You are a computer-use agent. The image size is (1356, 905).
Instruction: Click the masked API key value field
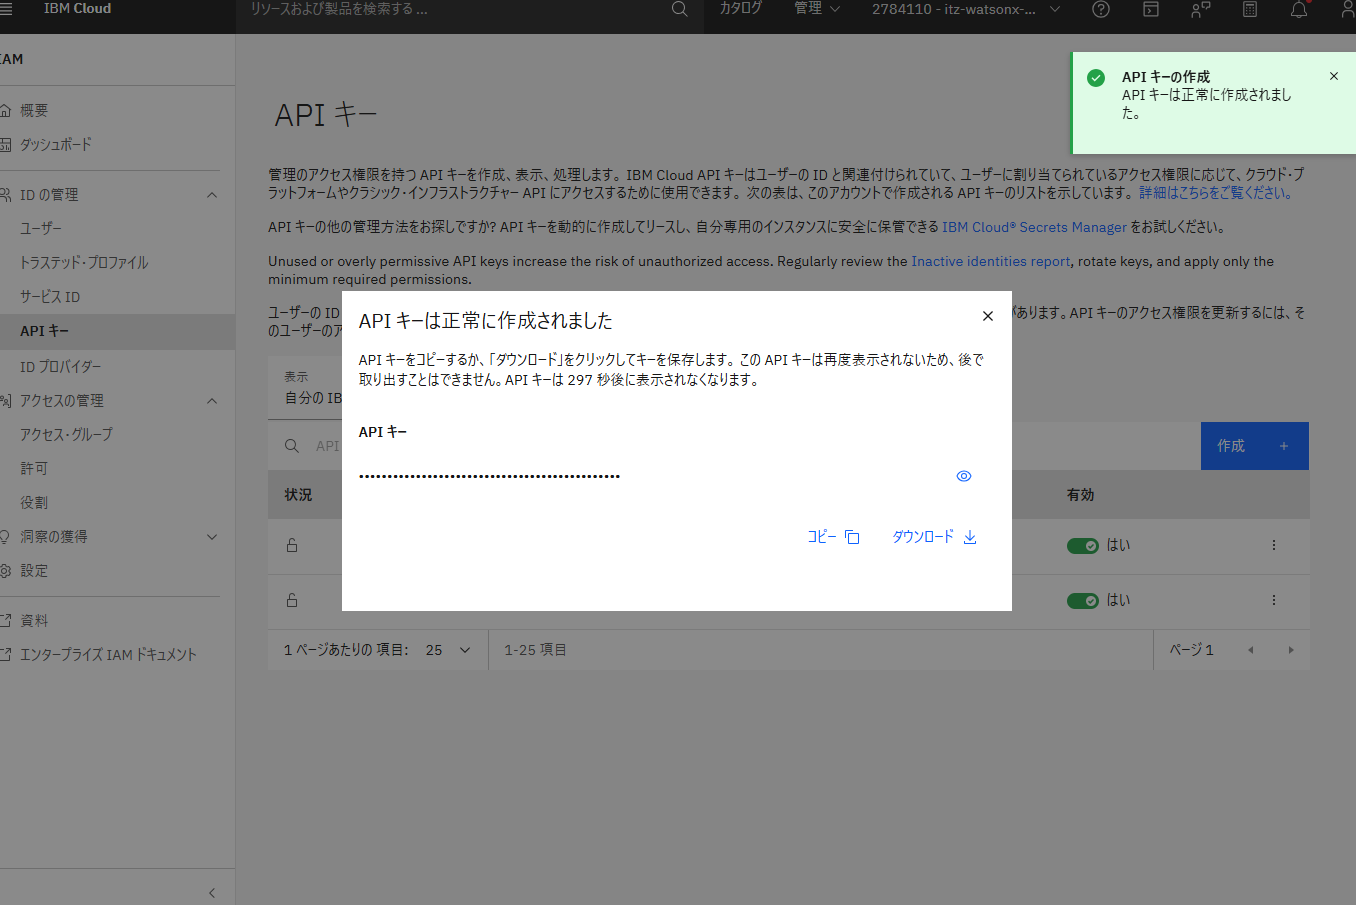pyautogui.click(x=490, y=476)
